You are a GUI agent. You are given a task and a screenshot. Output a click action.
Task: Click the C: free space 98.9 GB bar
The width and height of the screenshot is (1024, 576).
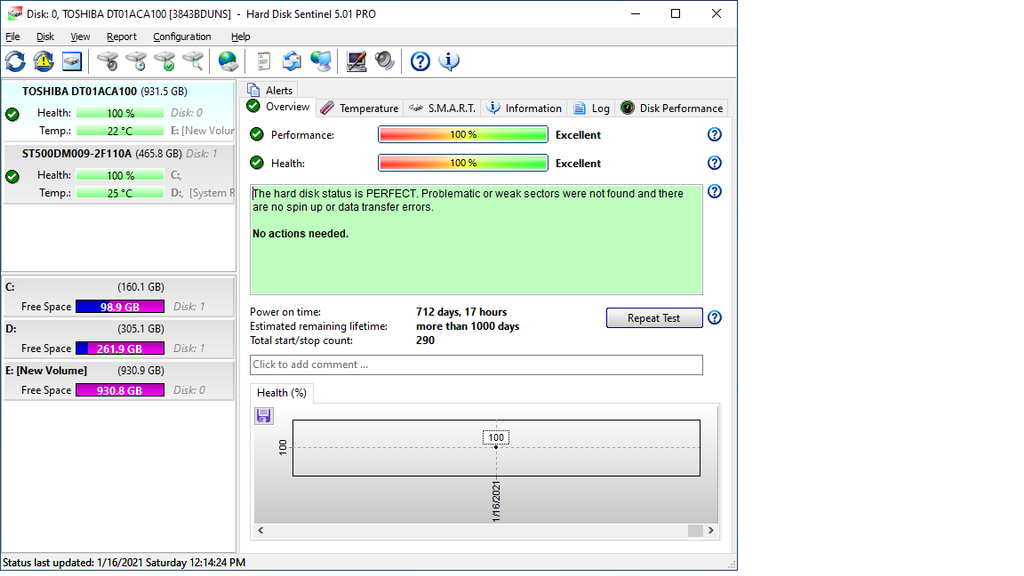120,307
